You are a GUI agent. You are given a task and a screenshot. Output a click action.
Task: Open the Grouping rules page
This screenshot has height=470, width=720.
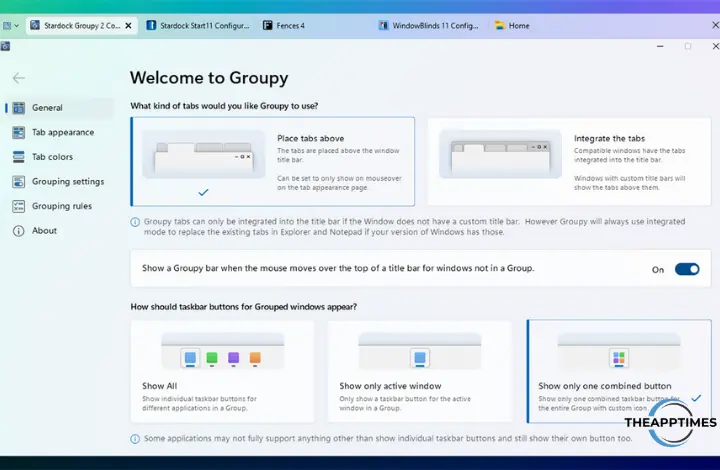click(59, 206)
